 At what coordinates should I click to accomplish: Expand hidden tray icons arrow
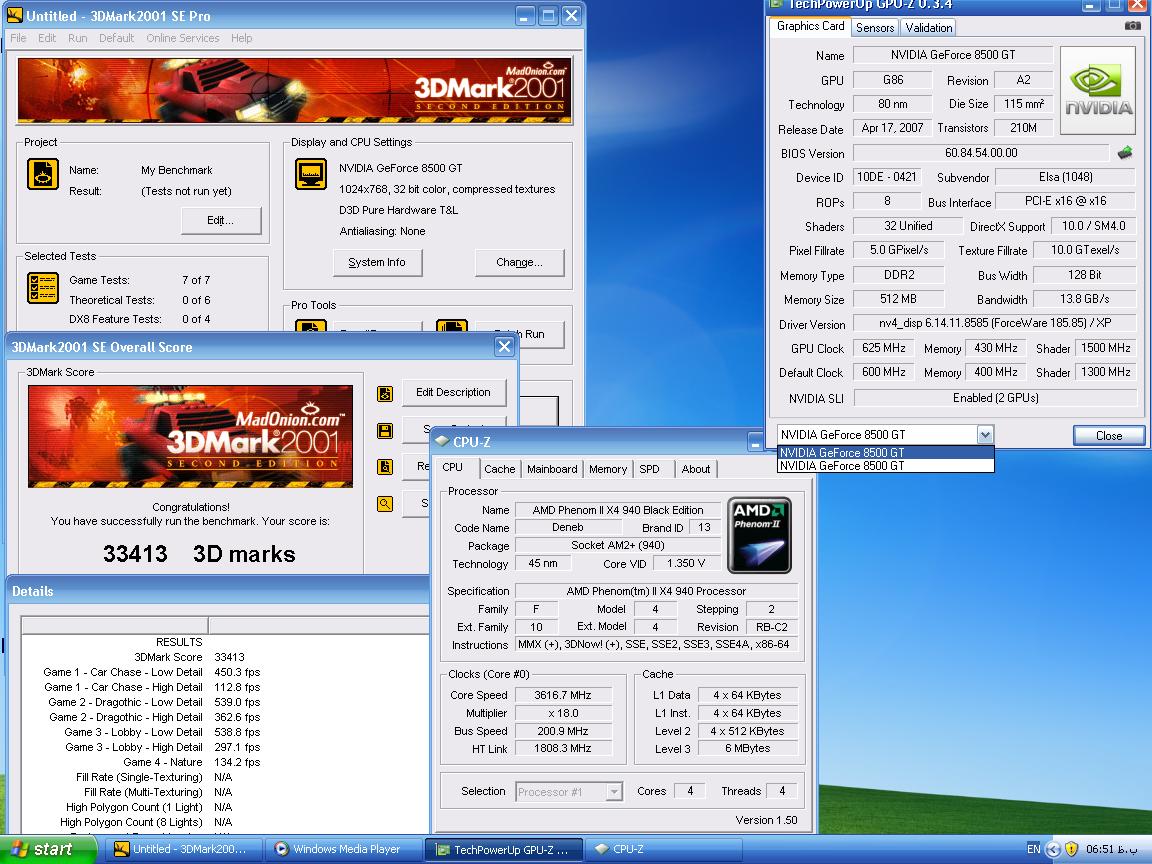point(1053,849)
